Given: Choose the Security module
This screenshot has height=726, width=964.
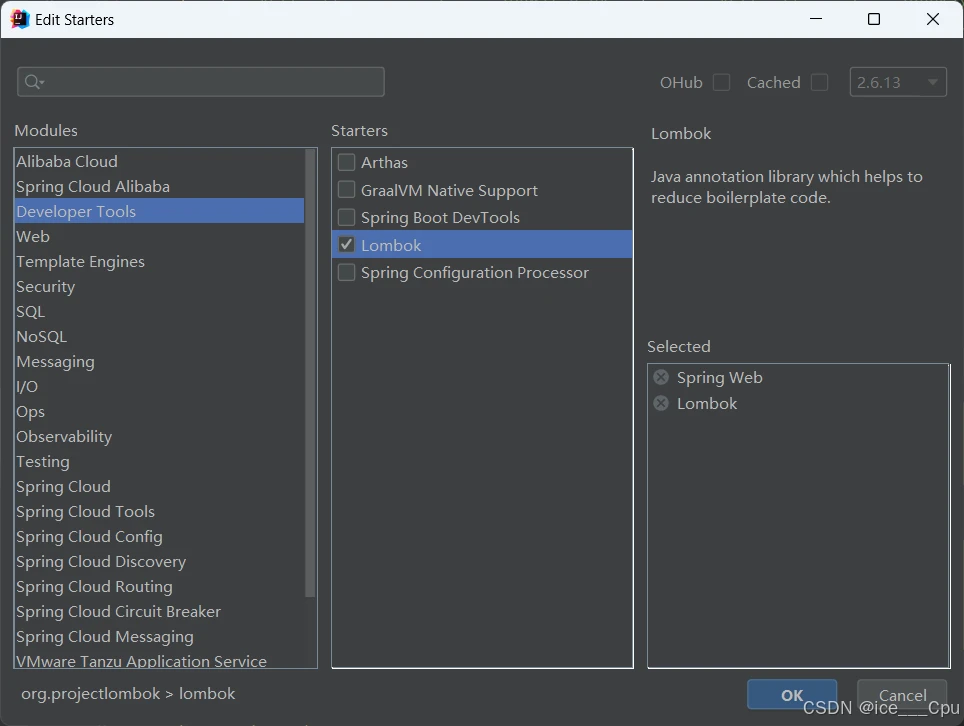Looking at the screenshot, I should point(46,287).
